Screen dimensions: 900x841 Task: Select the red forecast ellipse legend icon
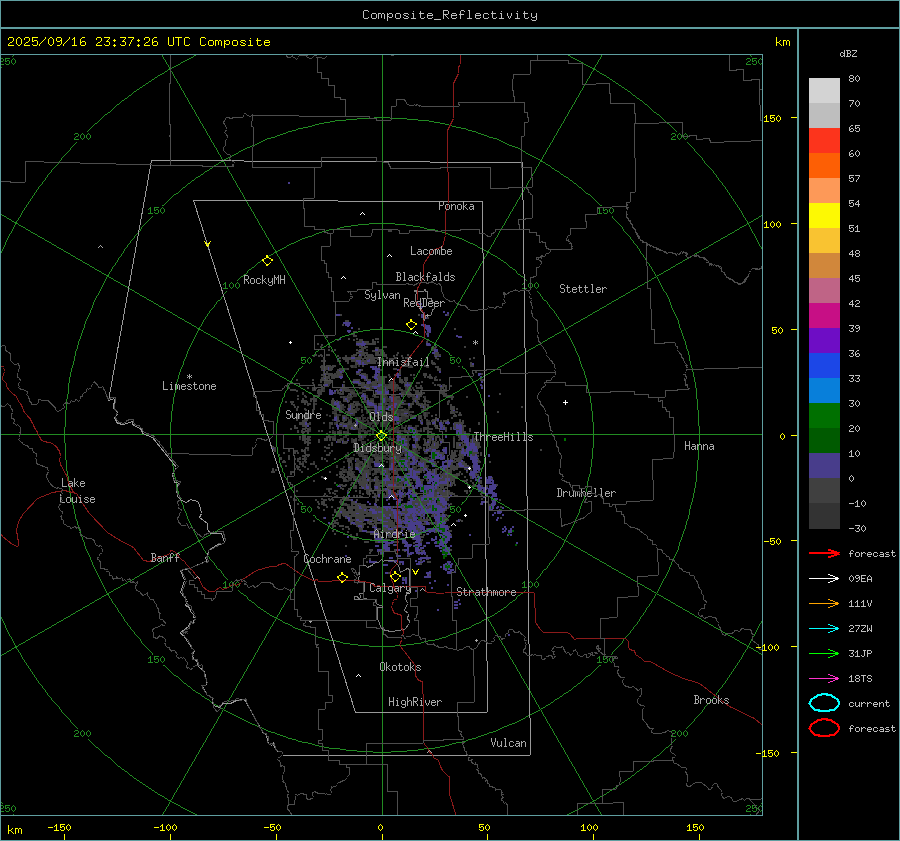(824, 728)
